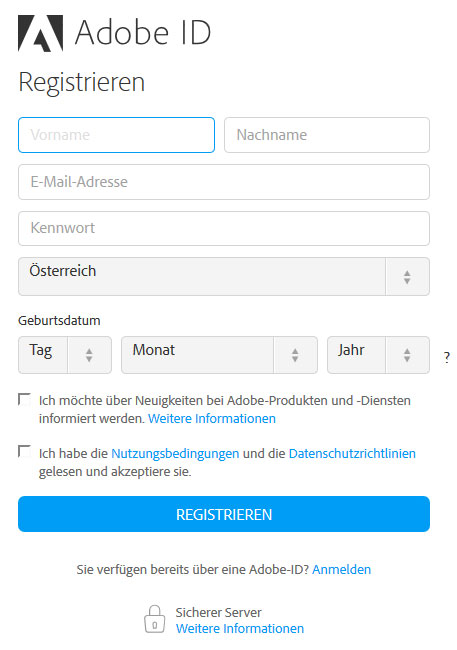Screen dimensions: 457x650
Task: Open the Datenschutzrichtlinien link
Action: click(x=352, y=454)
